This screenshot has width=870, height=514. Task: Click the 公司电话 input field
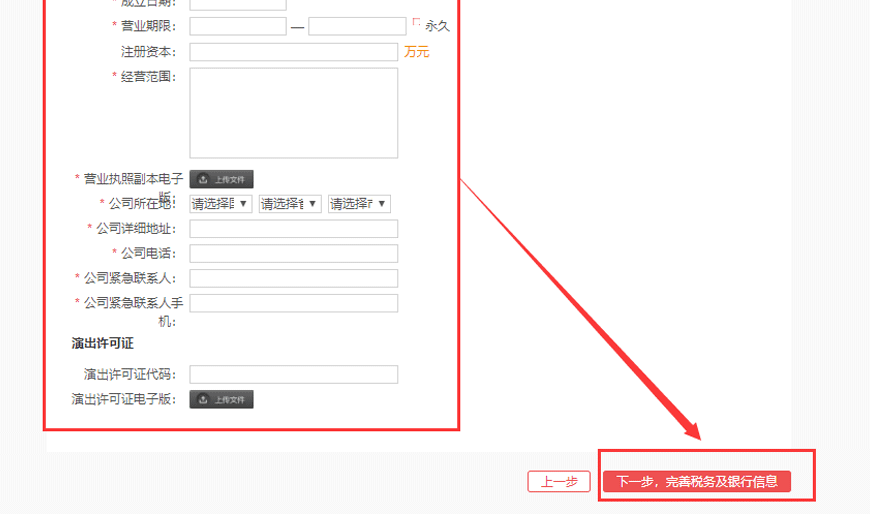[294, 254]
